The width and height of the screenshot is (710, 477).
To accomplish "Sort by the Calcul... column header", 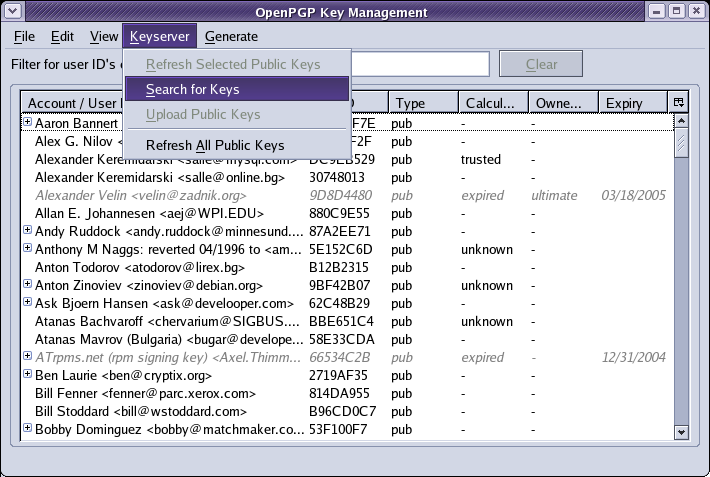I will (494, 103).
